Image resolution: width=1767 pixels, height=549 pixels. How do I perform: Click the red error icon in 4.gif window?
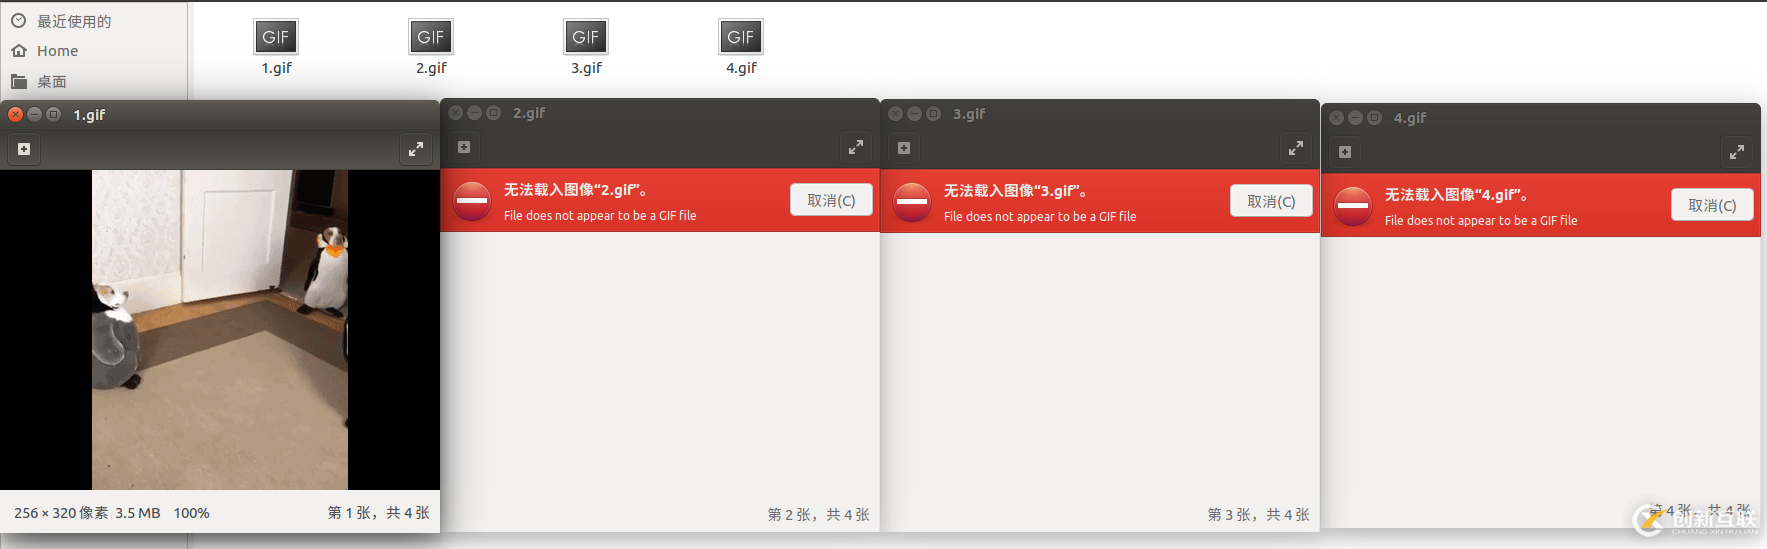click(x=1353, y=206)
